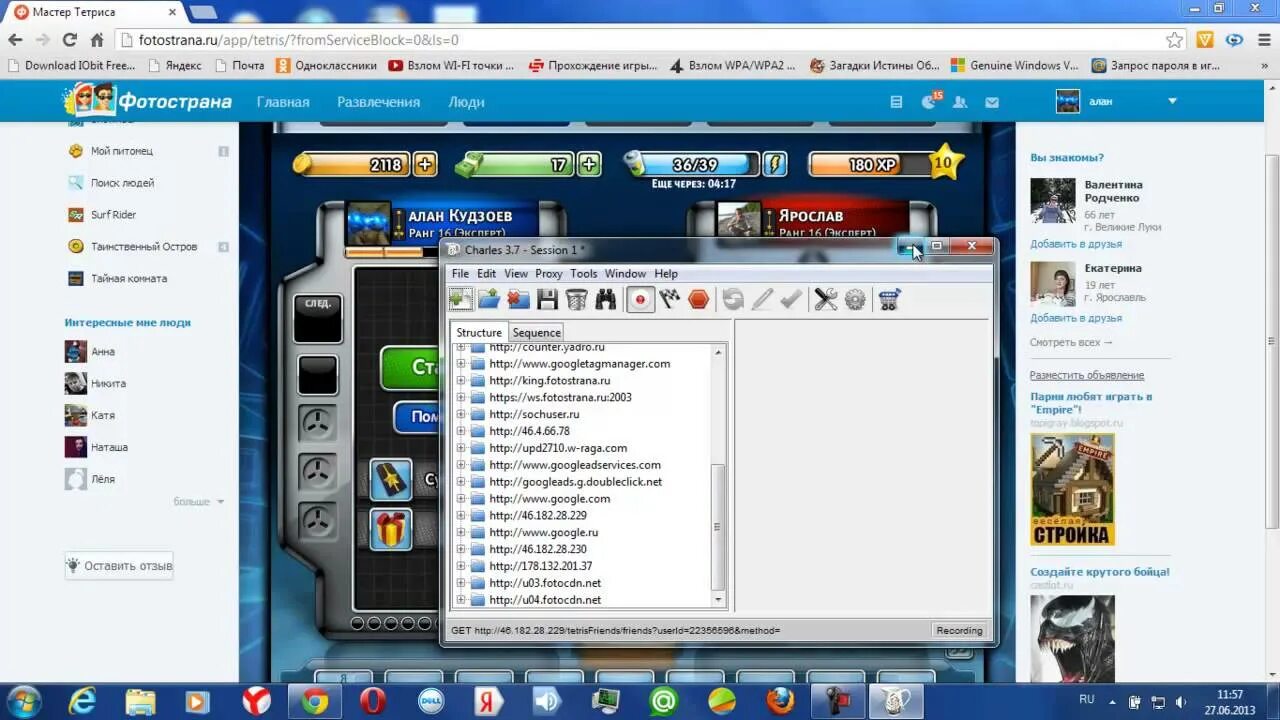Click the pencil Edit request icon

(762, 299)
